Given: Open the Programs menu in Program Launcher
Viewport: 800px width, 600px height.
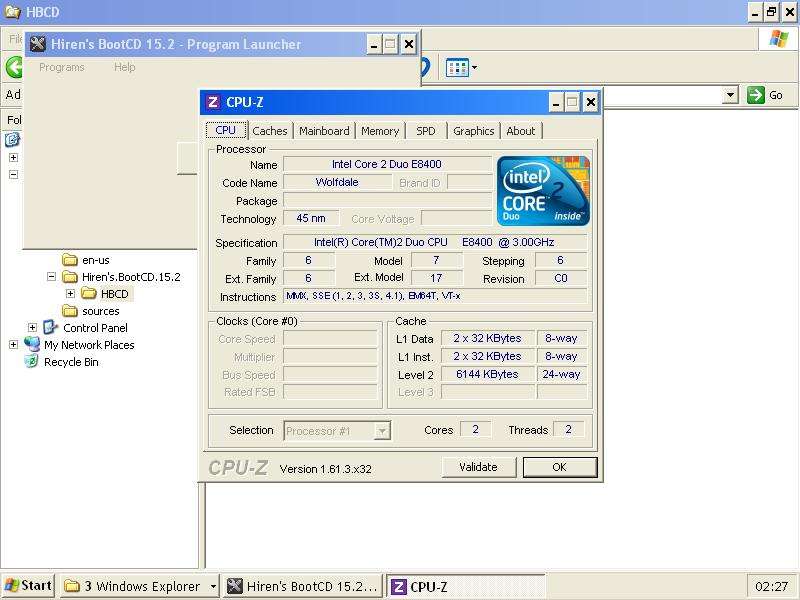Looking at the screenshot, I should (62, 67).
